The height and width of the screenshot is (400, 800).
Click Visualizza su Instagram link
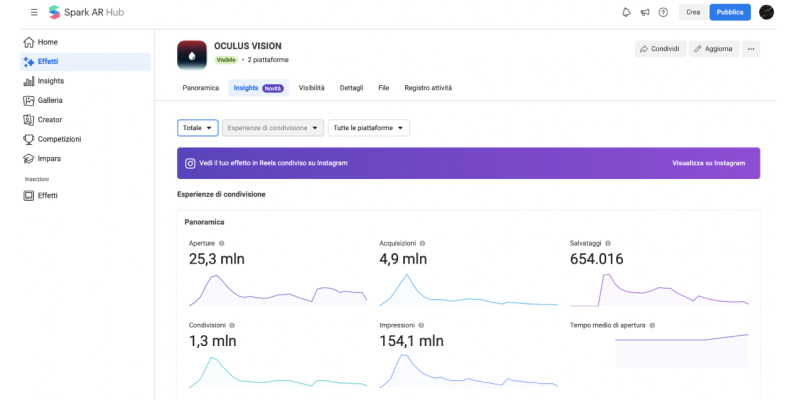(x=709, y=163)
